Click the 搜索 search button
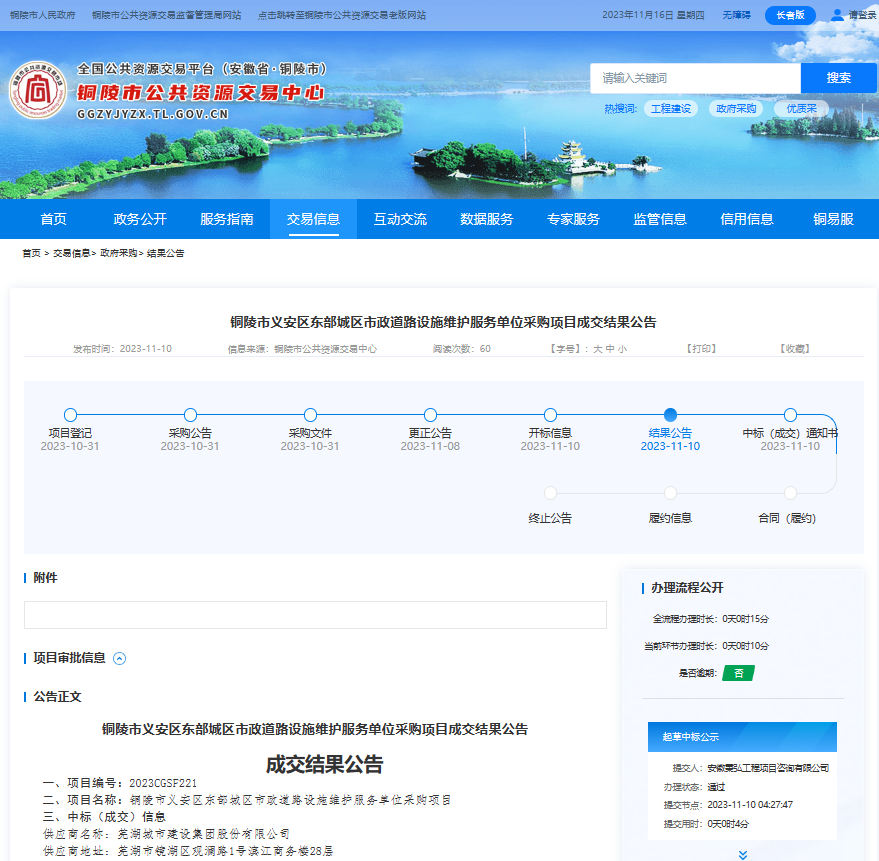This screenshot has height=861, width=879. 838,78
